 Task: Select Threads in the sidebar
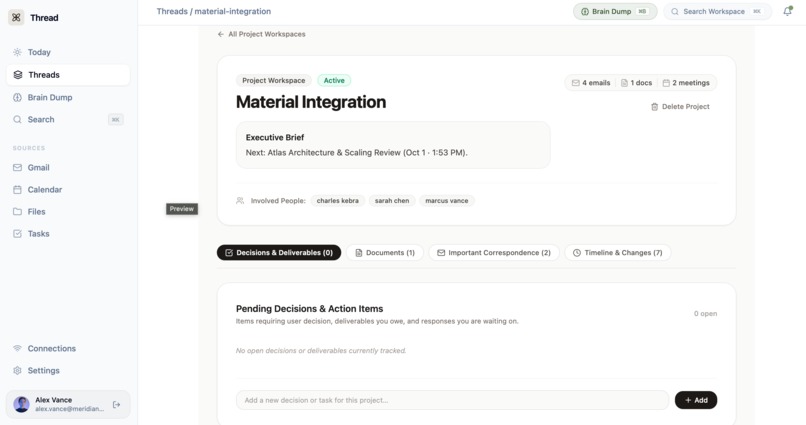tap(68, 75)
